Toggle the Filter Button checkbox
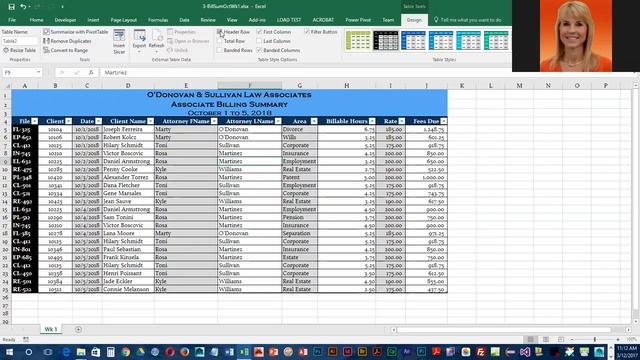This screenshot has height=360, width=640. coord(307,31)
